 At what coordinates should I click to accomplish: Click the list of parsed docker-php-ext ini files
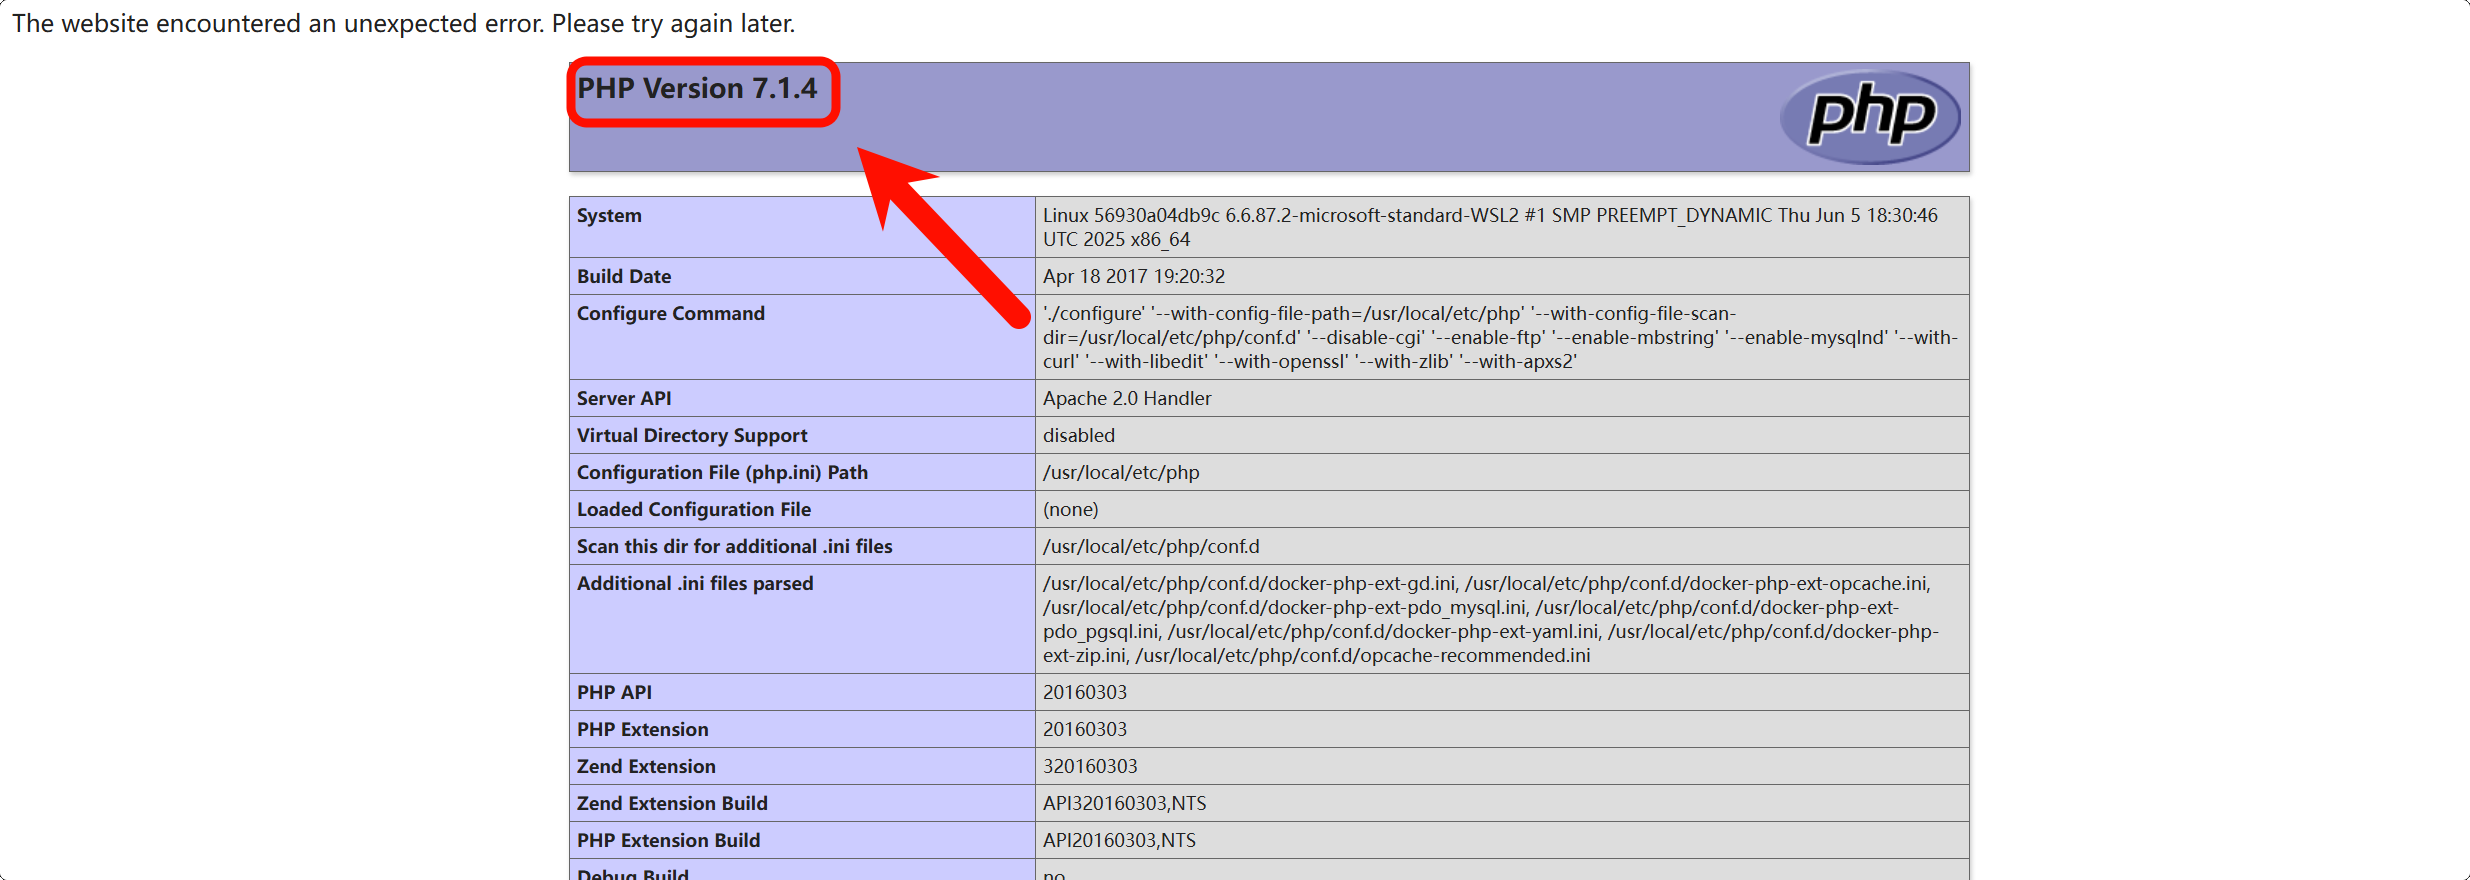1489,620
